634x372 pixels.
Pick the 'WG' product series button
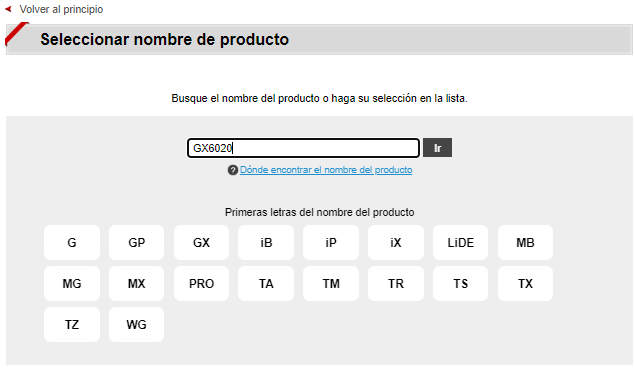(x=136, y=324)
